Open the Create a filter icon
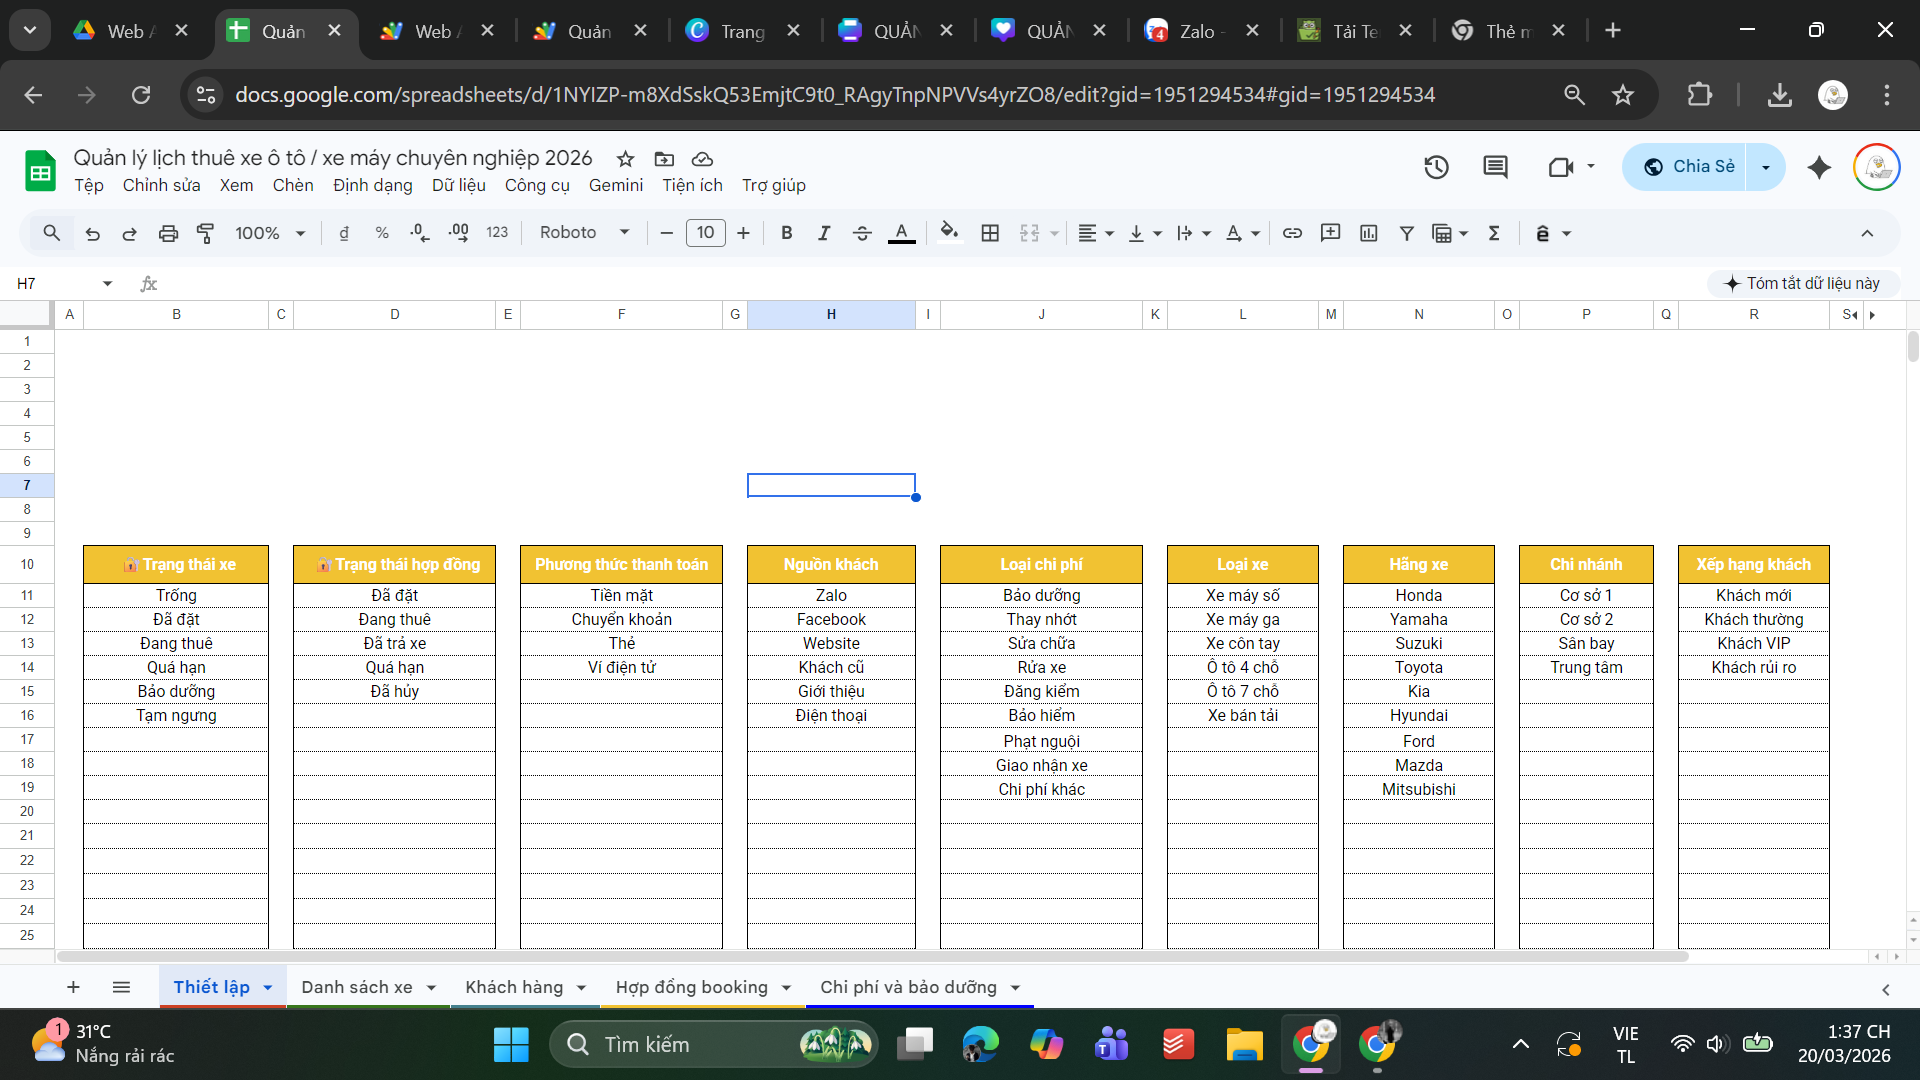1920x1080 pixels. 1406,233
